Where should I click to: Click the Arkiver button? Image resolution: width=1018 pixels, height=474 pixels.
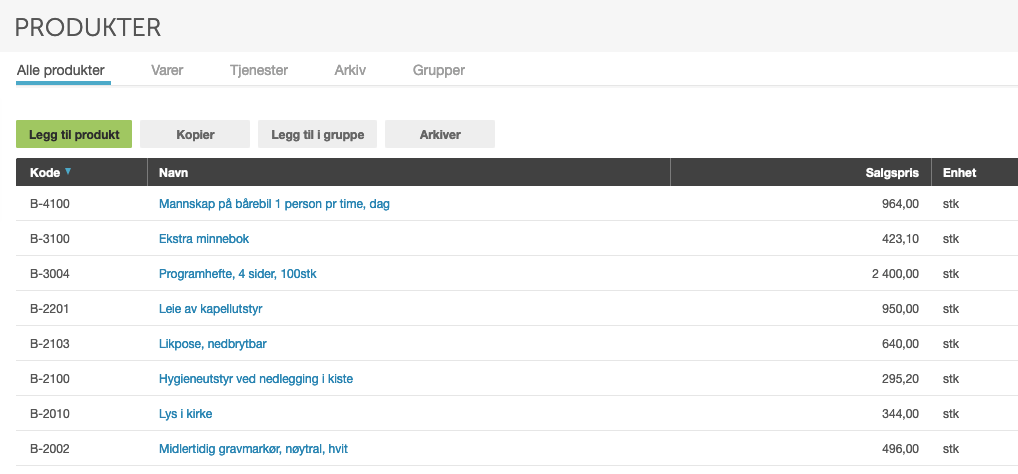(x=440, y=134)
